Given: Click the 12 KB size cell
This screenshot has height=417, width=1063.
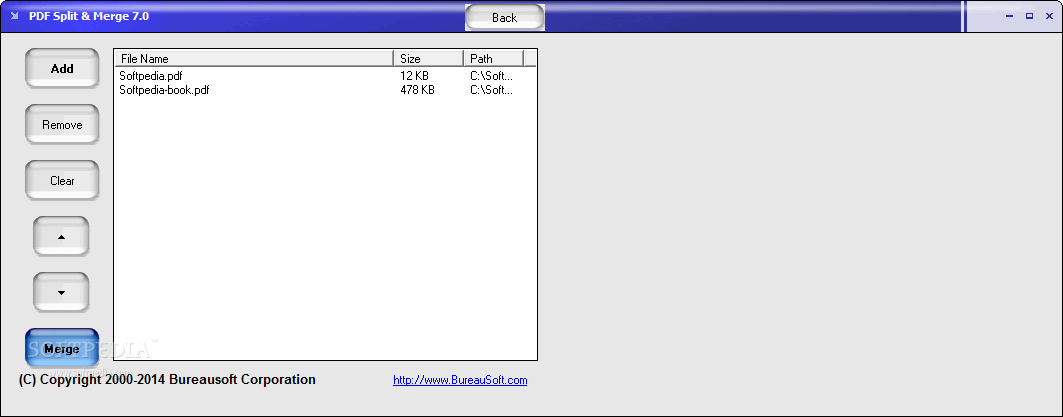Looking at the screenshot, I should click(414, 76).
